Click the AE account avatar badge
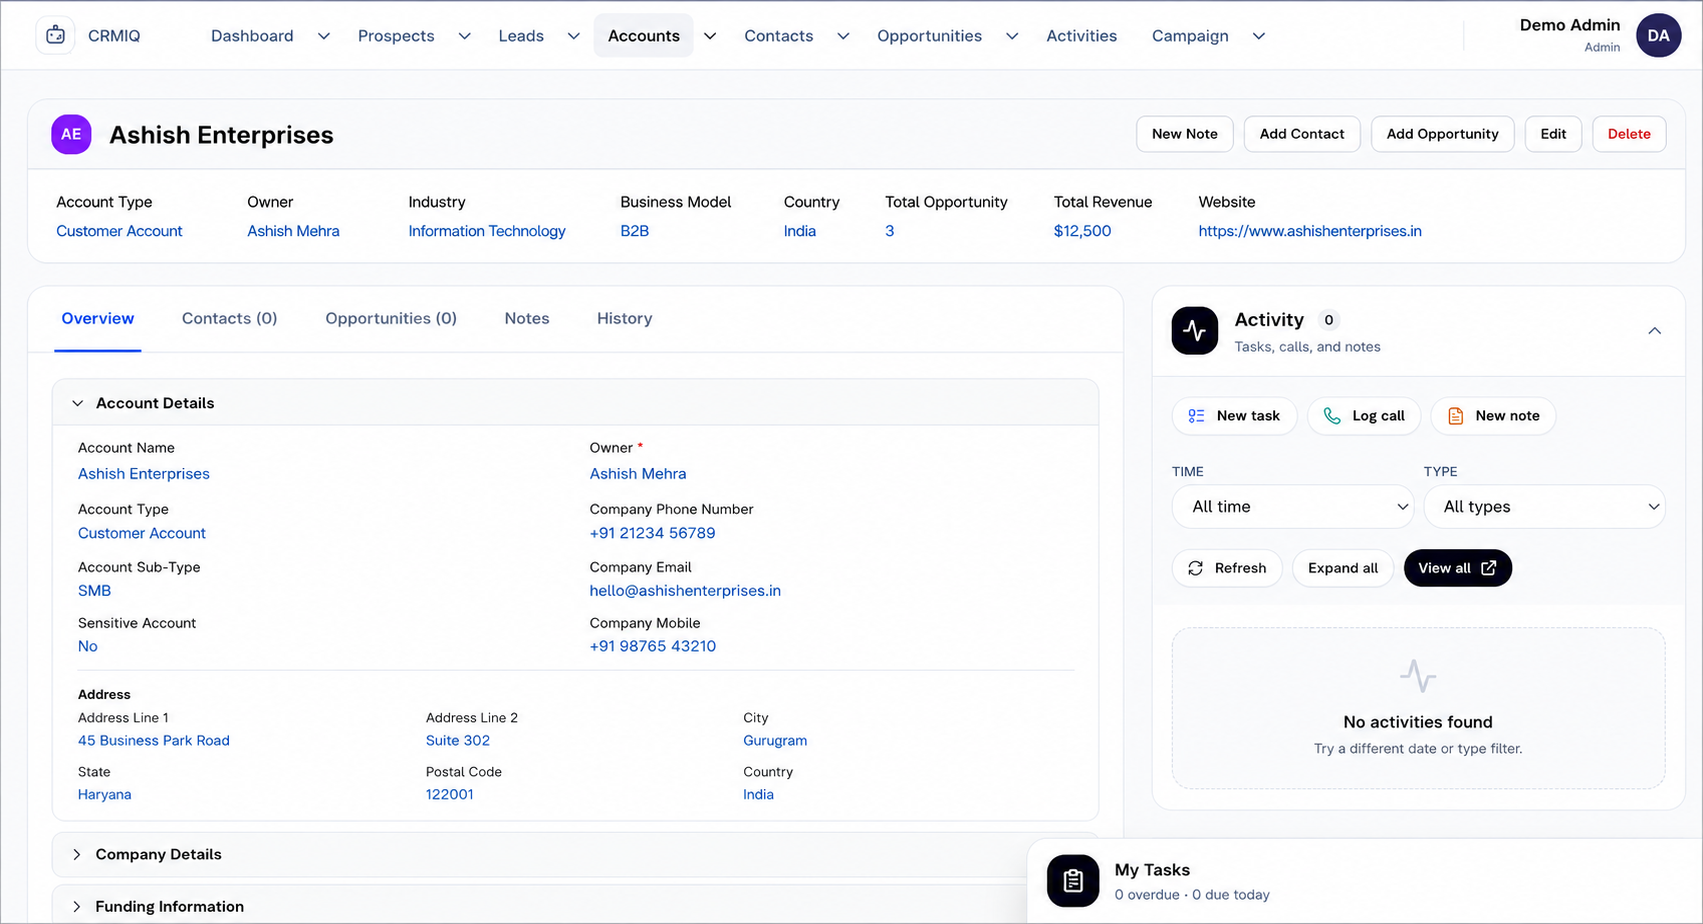 pyautogui.click(x=71, y=134)
